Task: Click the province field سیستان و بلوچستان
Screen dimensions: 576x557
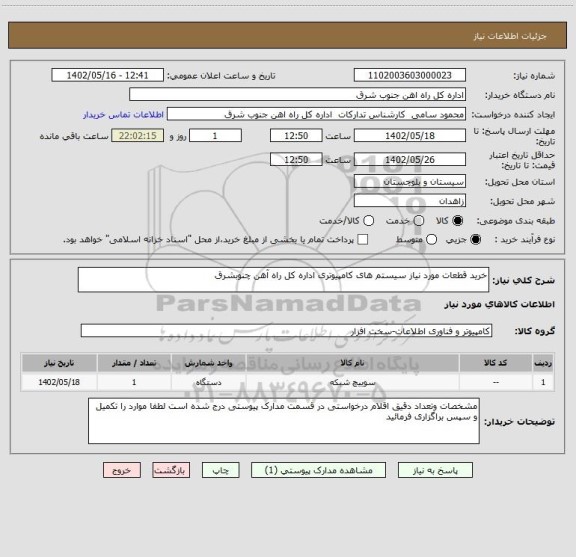Action: tap(410, 182)
